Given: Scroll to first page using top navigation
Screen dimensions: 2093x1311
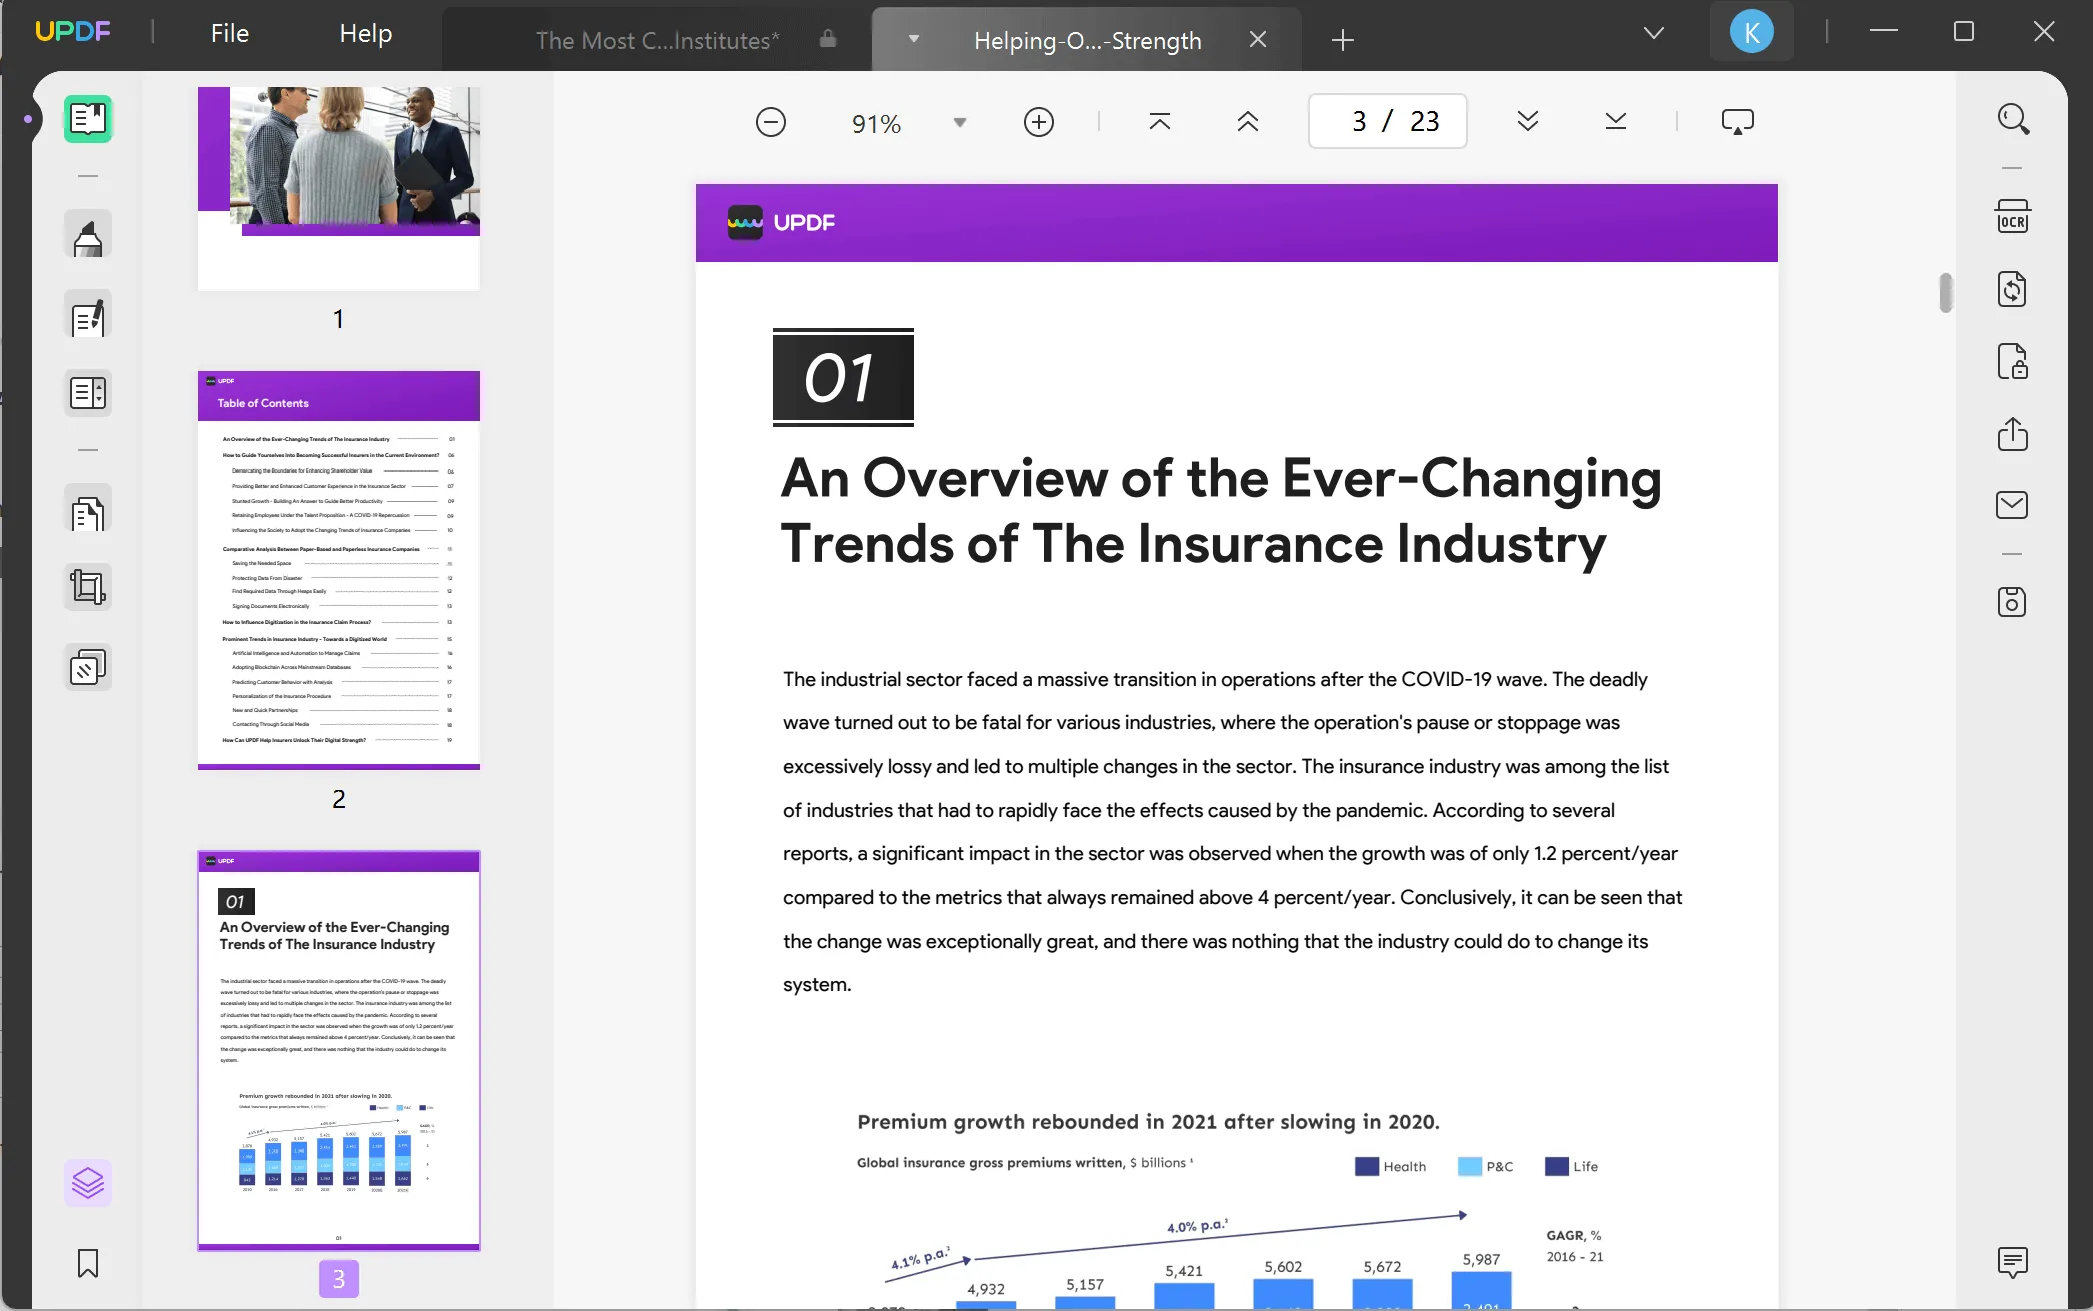Looking at the screenshot, I should click(x=1160, y=121).
